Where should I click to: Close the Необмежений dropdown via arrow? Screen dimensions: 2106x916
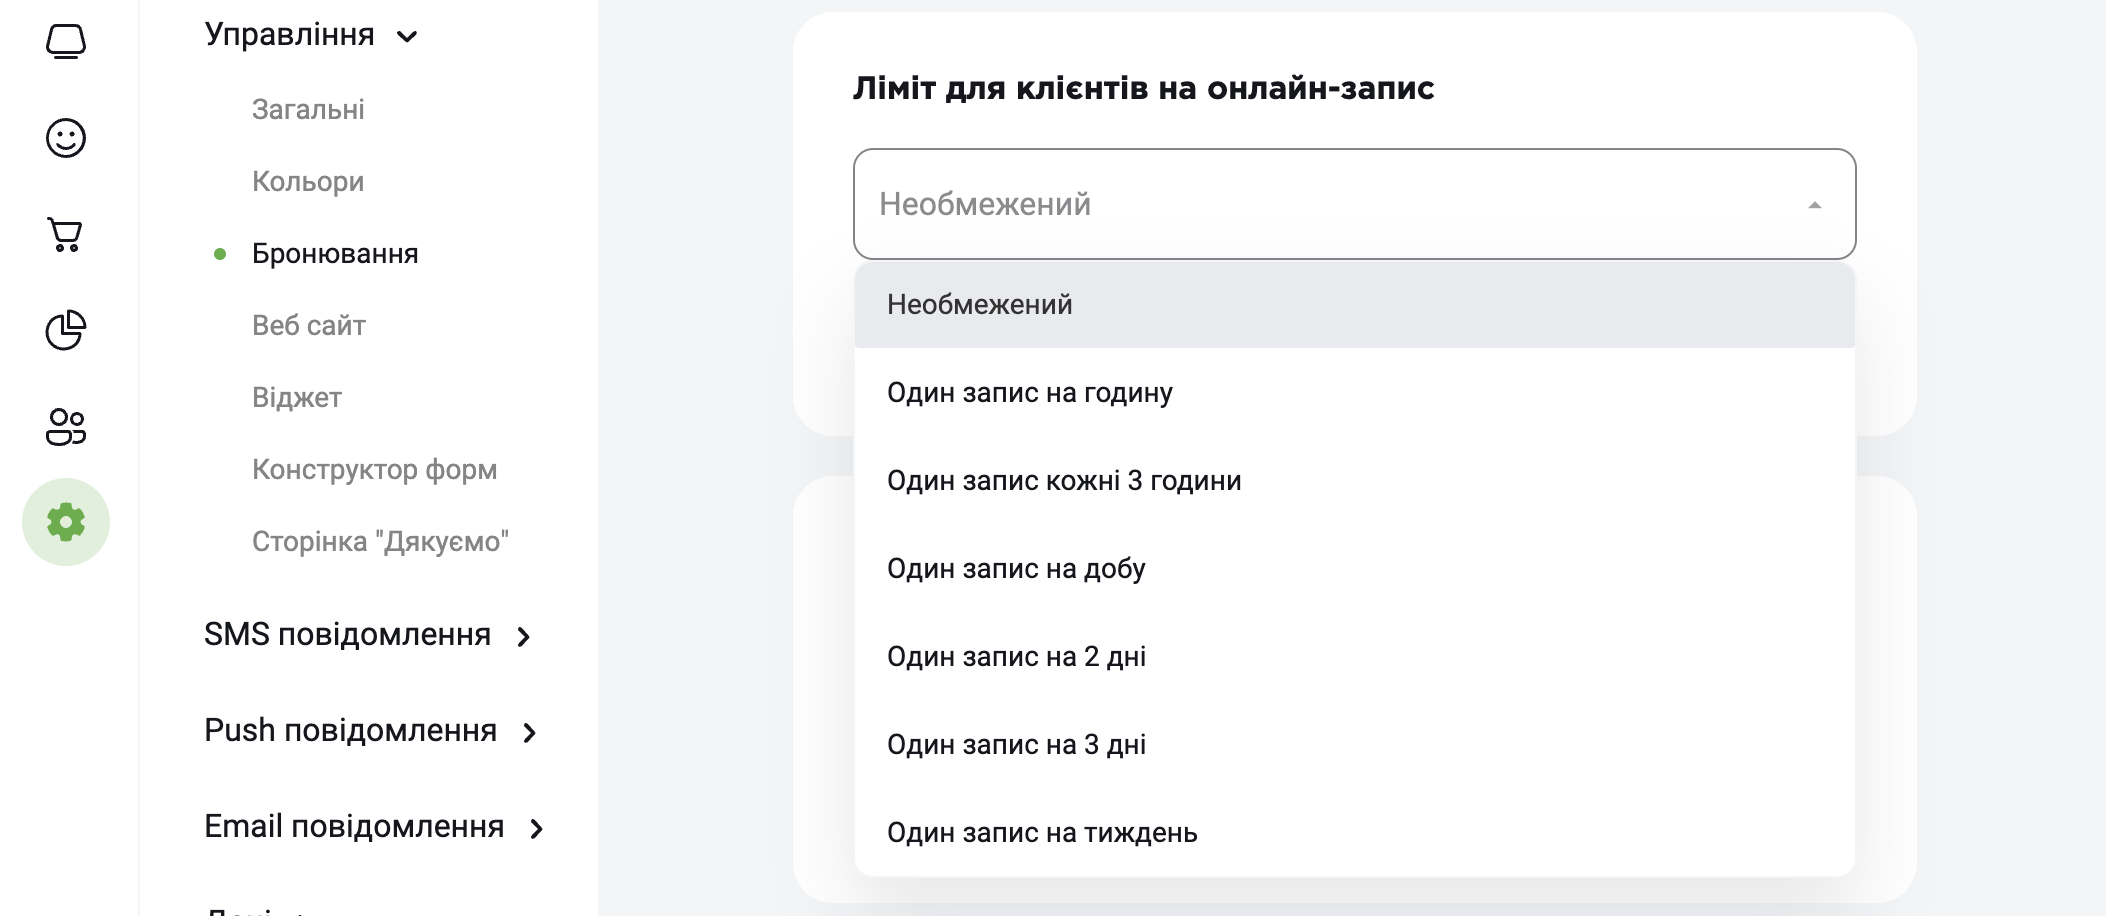1814,205
